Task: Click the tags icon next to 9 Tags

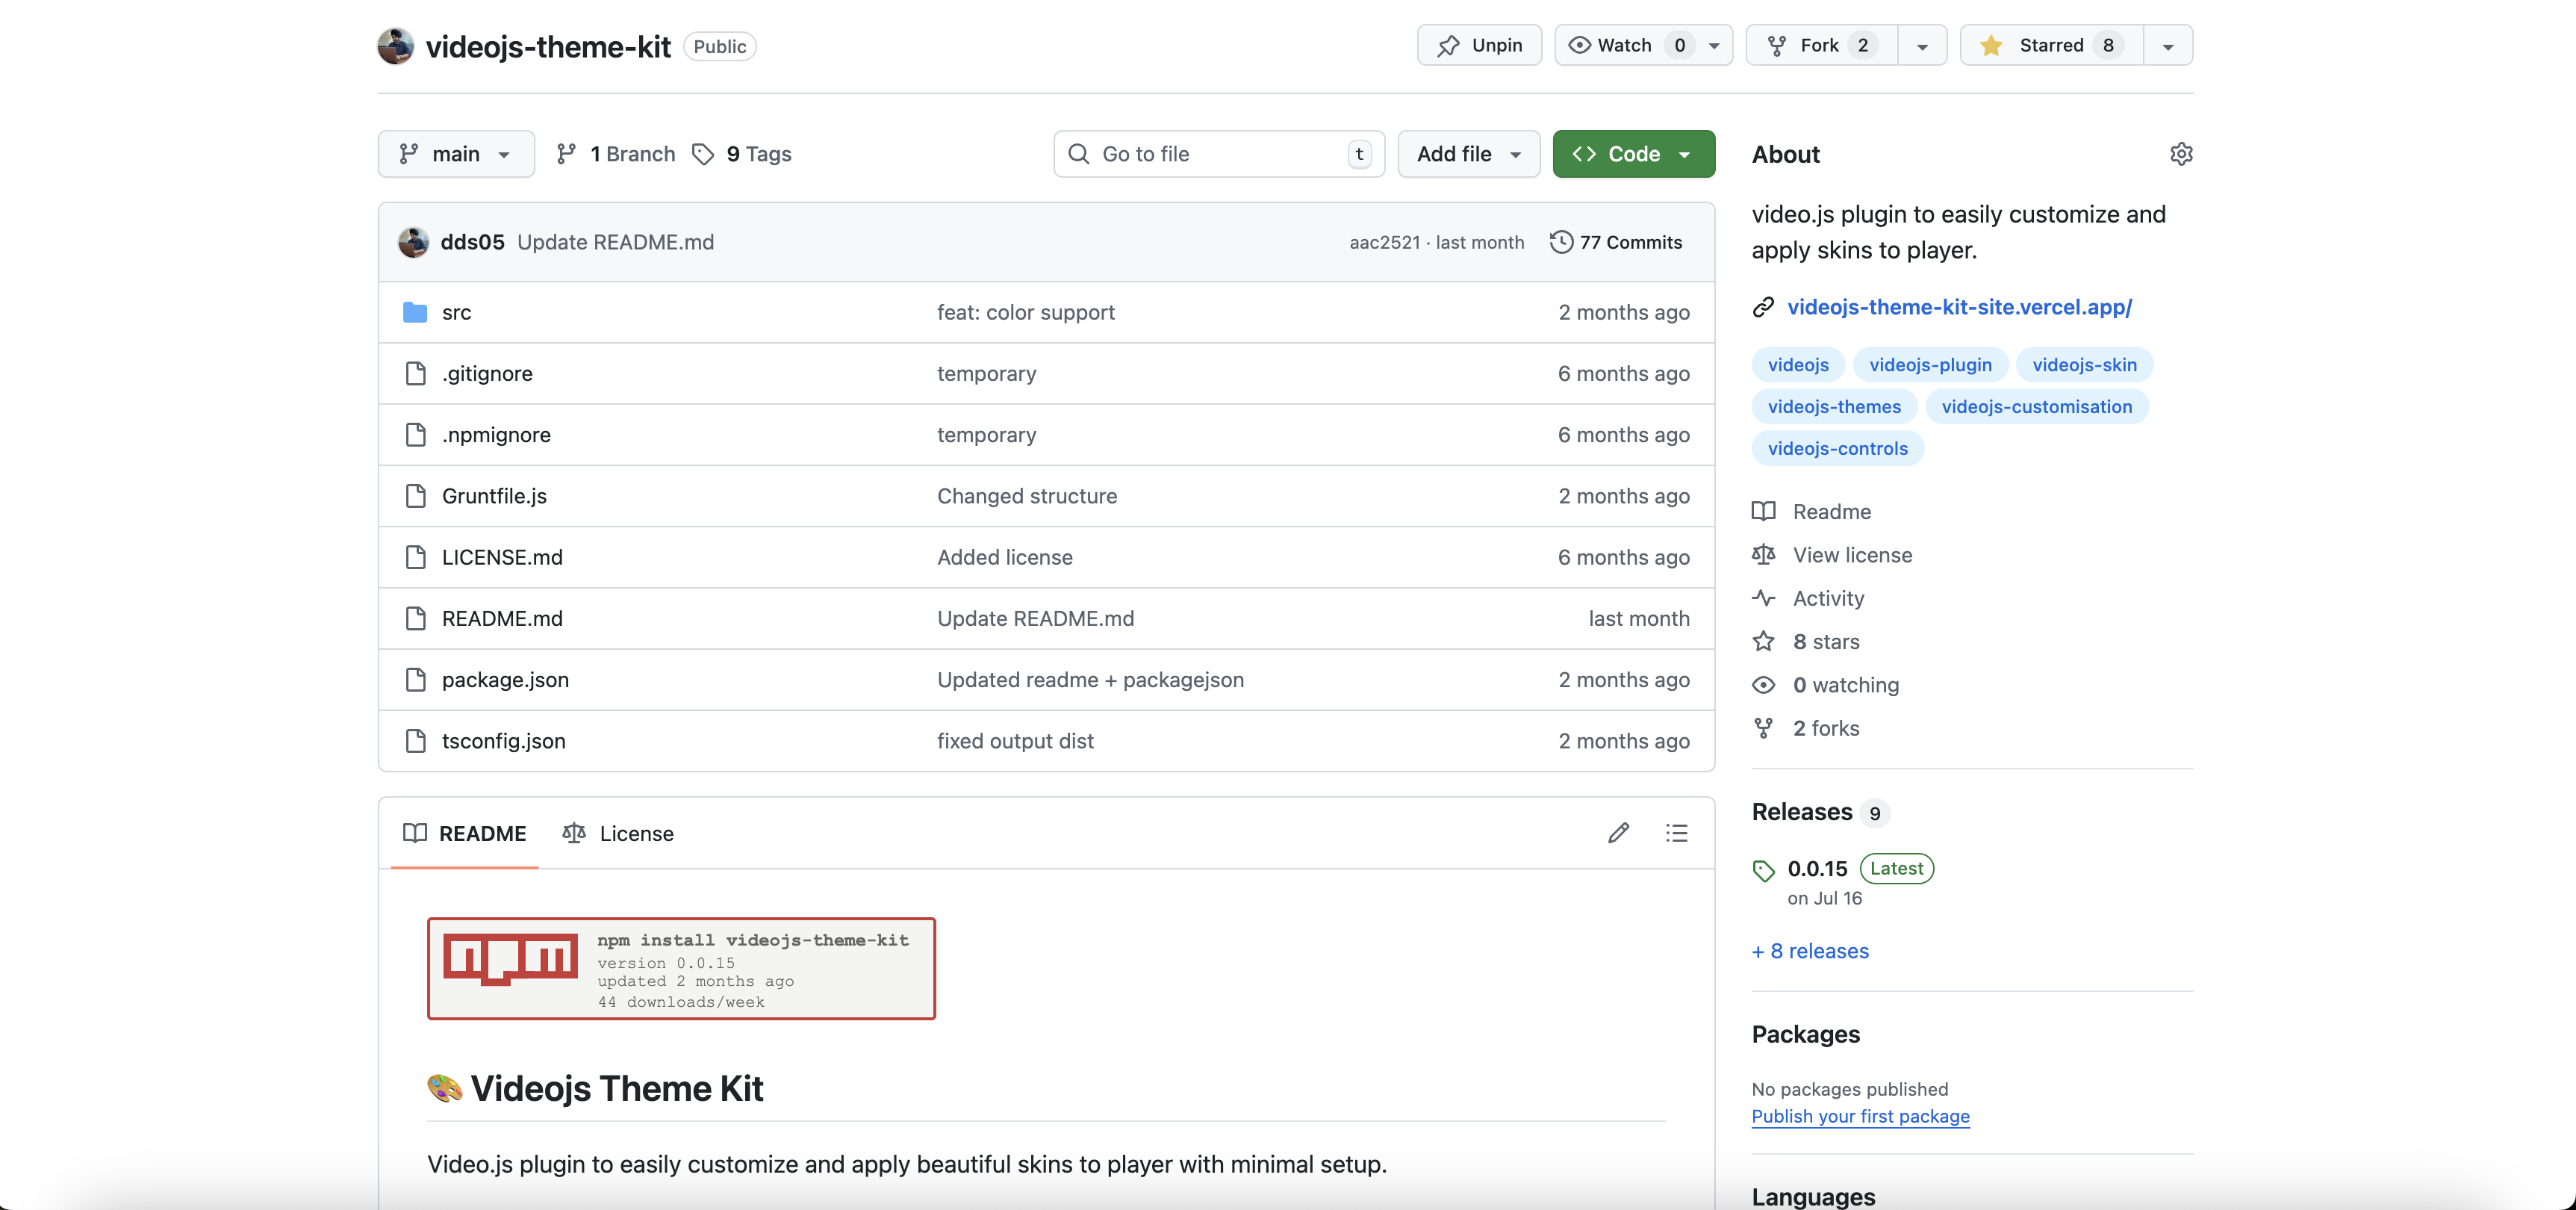Action: tap(703, 154)
